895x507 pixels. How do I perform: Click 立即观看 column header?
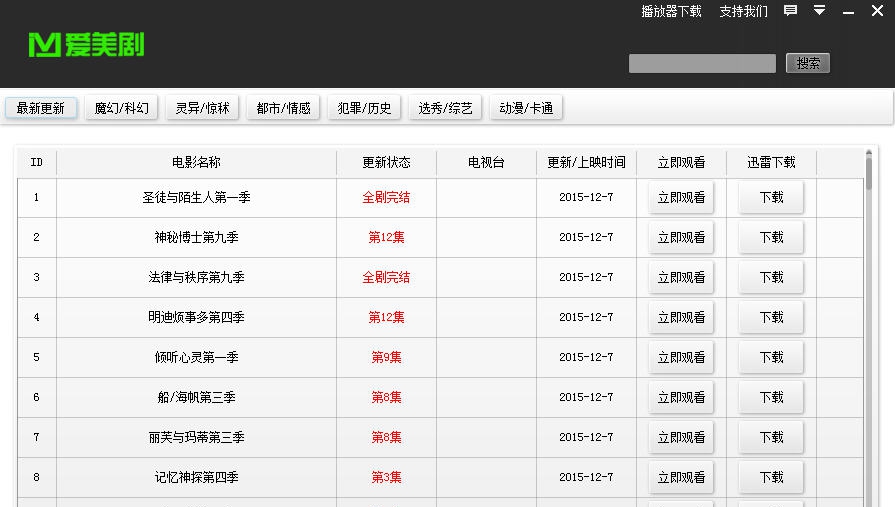click(682, 163)
